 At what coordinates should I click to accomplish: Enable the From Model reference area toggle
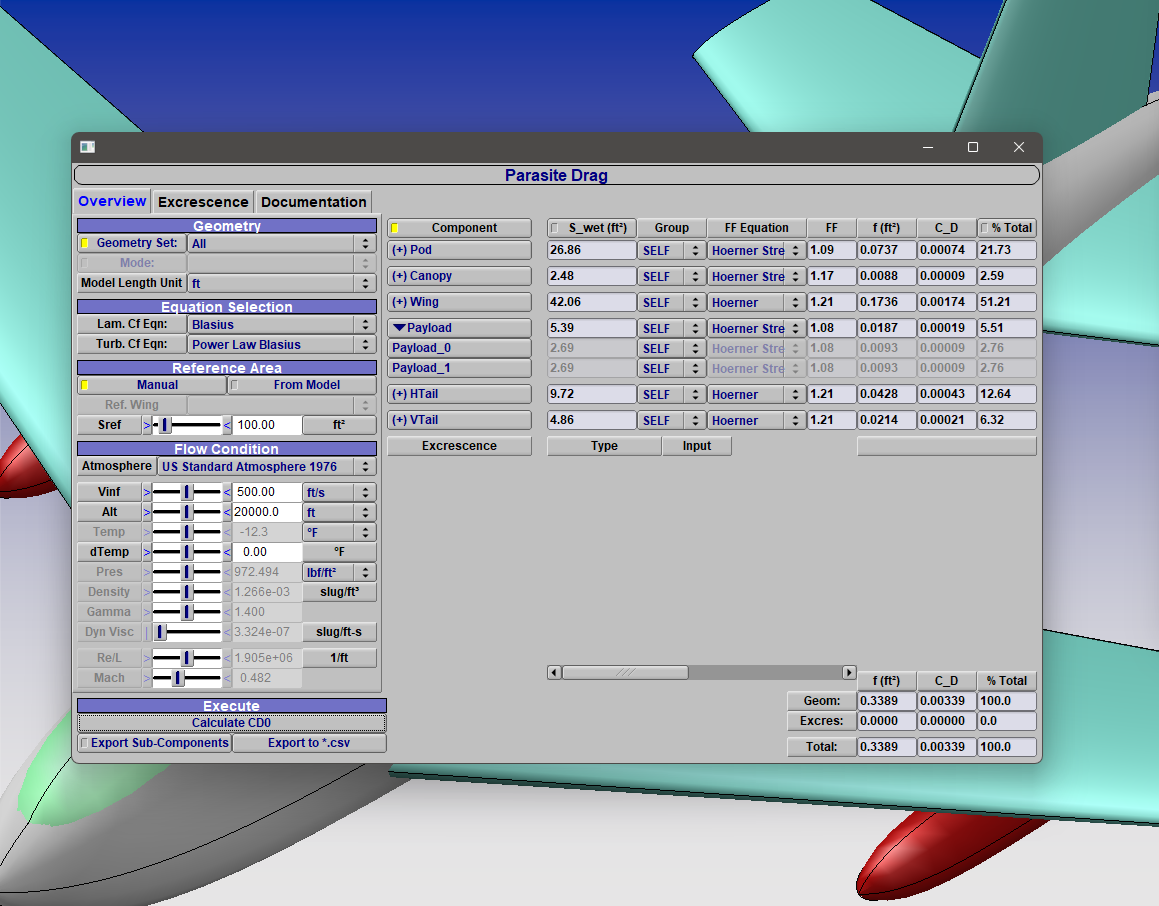[302, 385]
